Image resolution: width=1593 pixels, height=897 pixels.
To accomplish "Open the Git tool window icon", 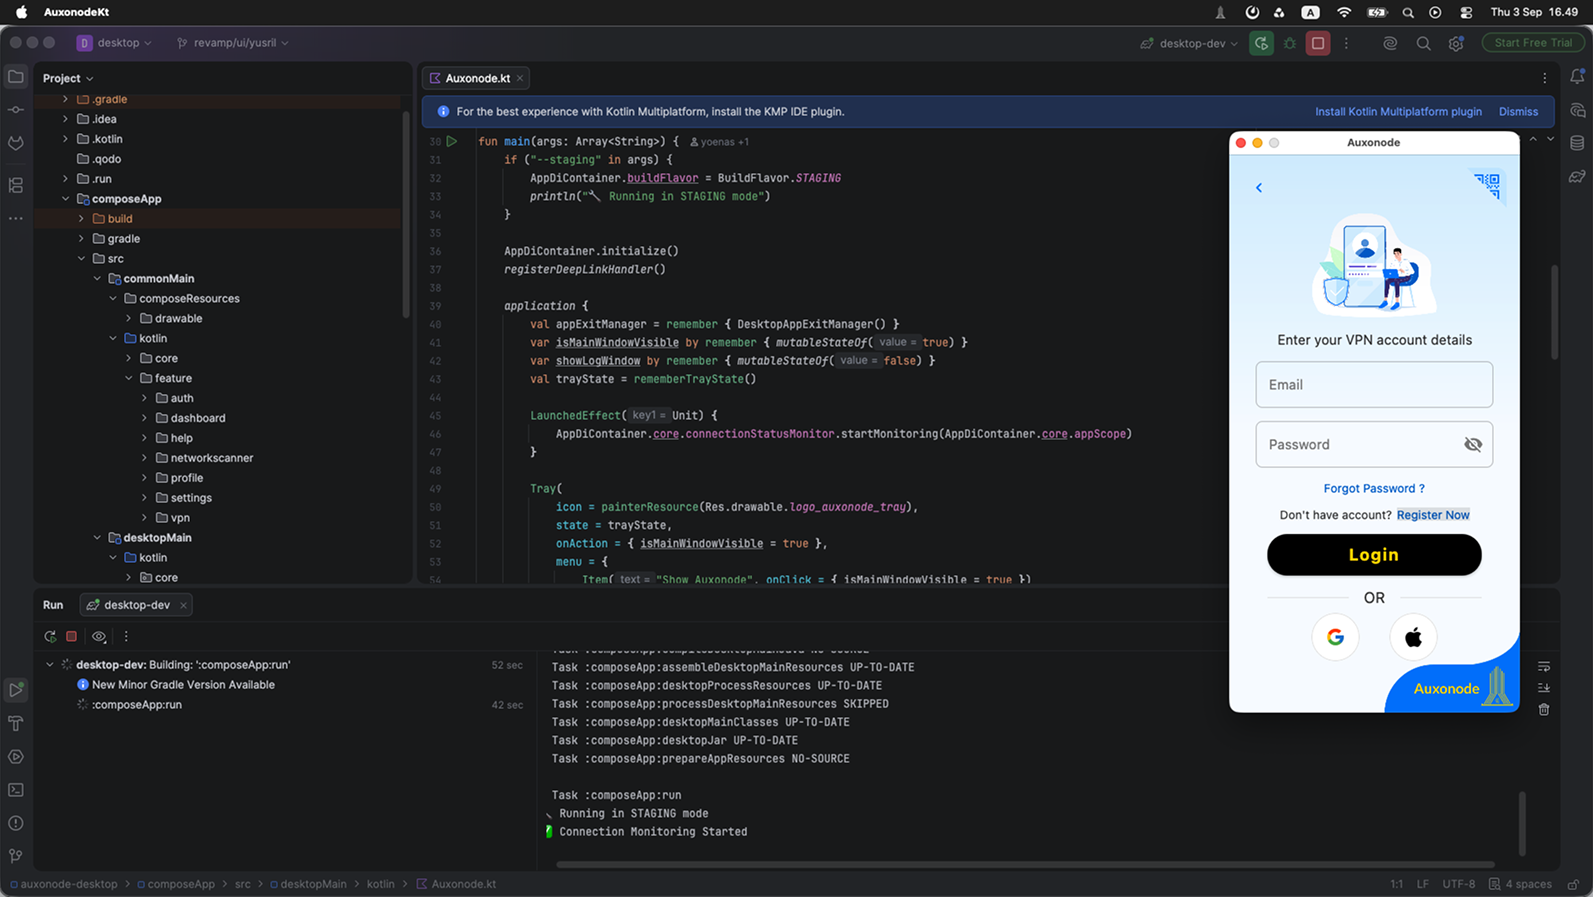I will coord(16,856).
